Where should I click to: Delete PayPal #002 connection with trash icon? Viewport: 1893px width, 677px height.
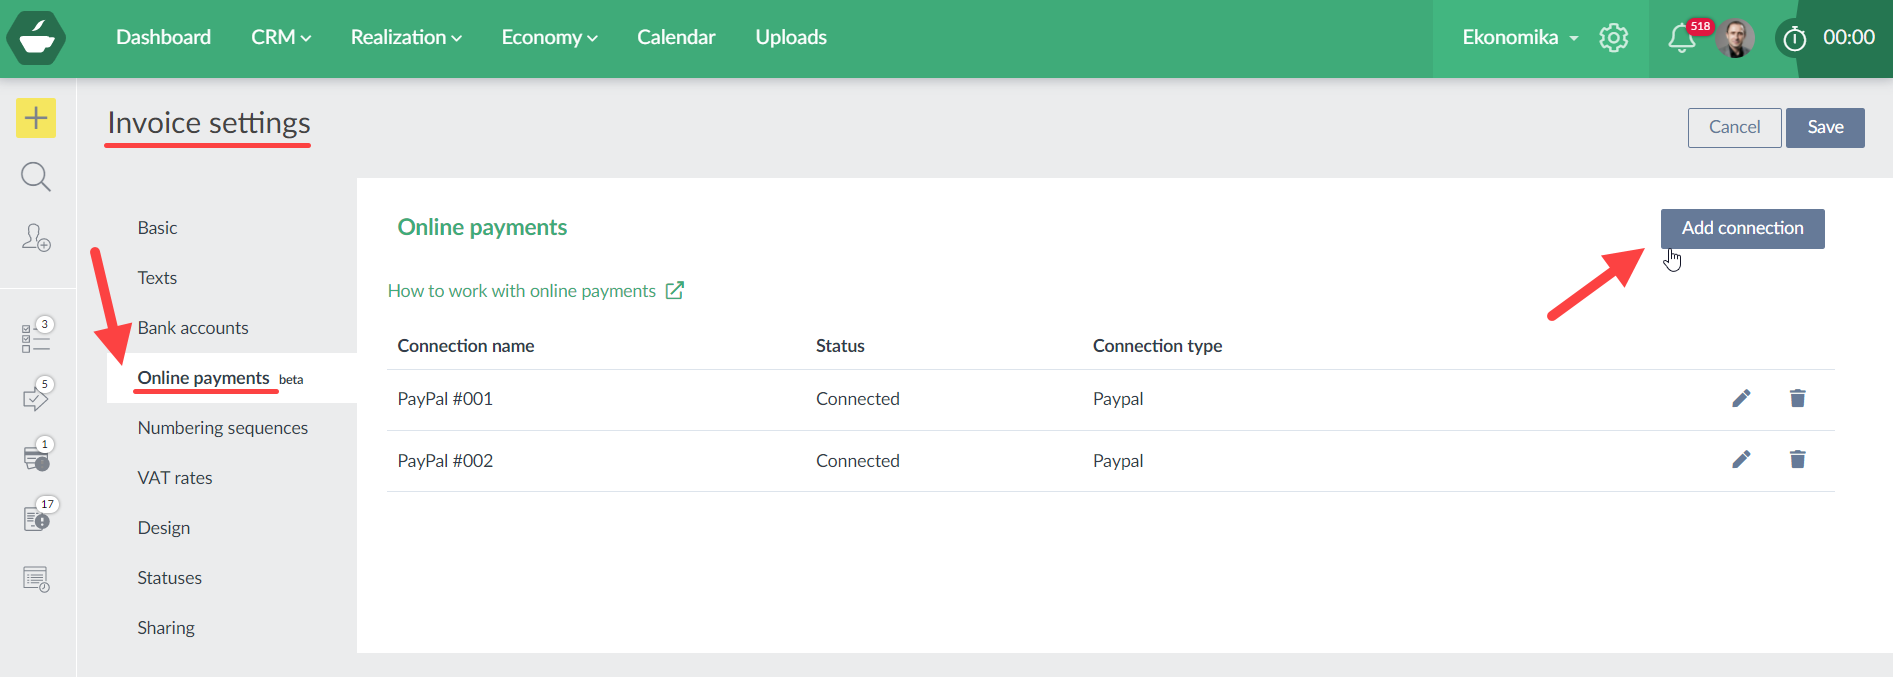1797,460
